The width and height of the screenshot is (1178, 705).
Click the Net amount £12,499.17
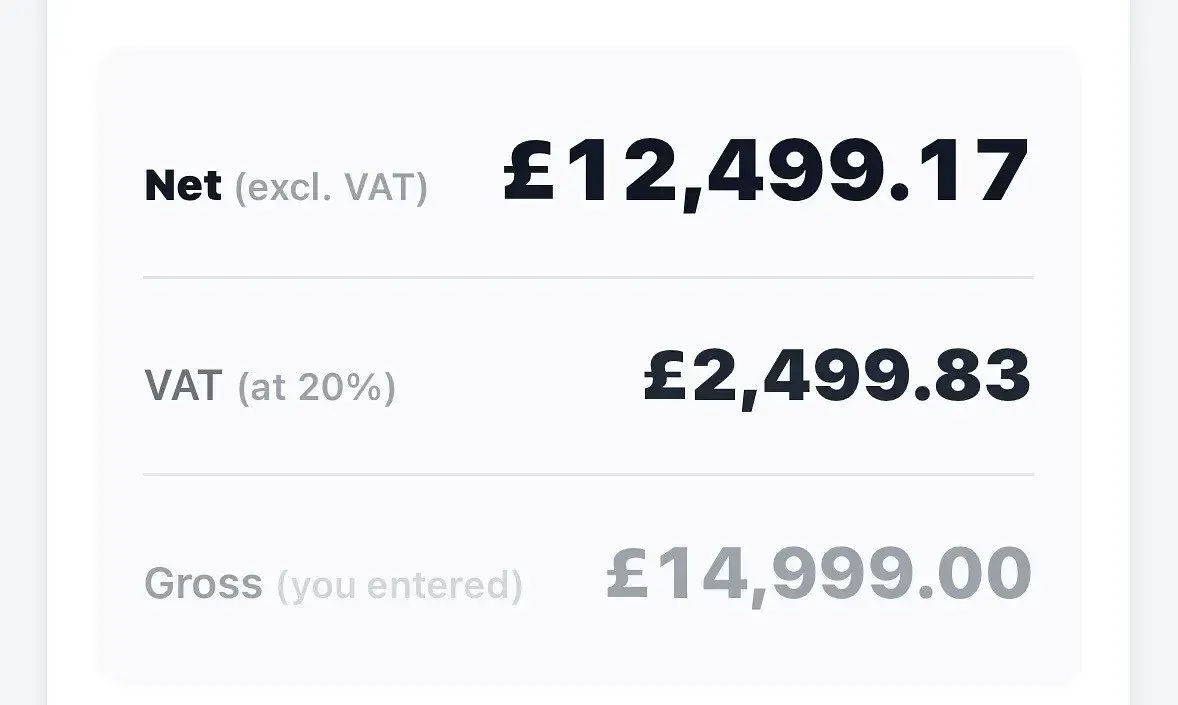tap(766, 173)
